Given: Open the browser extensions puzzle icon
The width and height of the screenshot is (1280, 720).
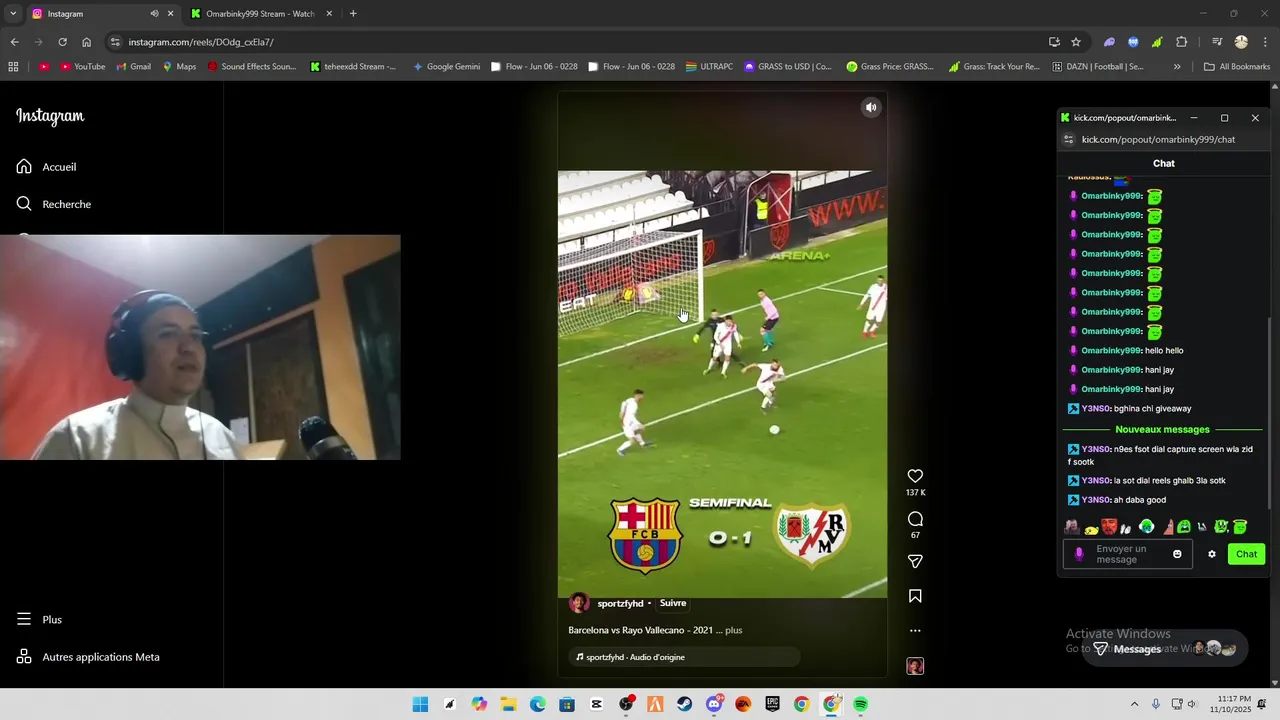Looking at the screenshot, I should [x=1182, y=42].
